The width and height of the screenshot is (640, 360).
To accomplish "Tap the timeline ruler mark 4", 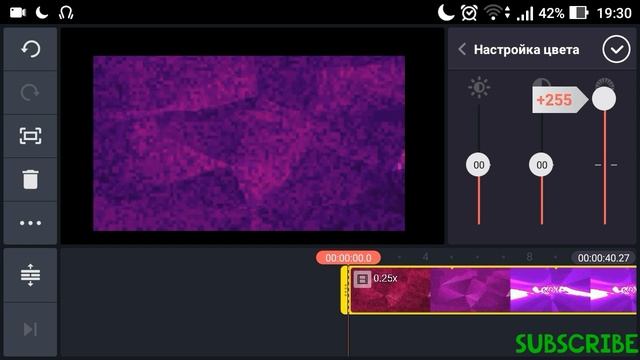I will [425, 257].
